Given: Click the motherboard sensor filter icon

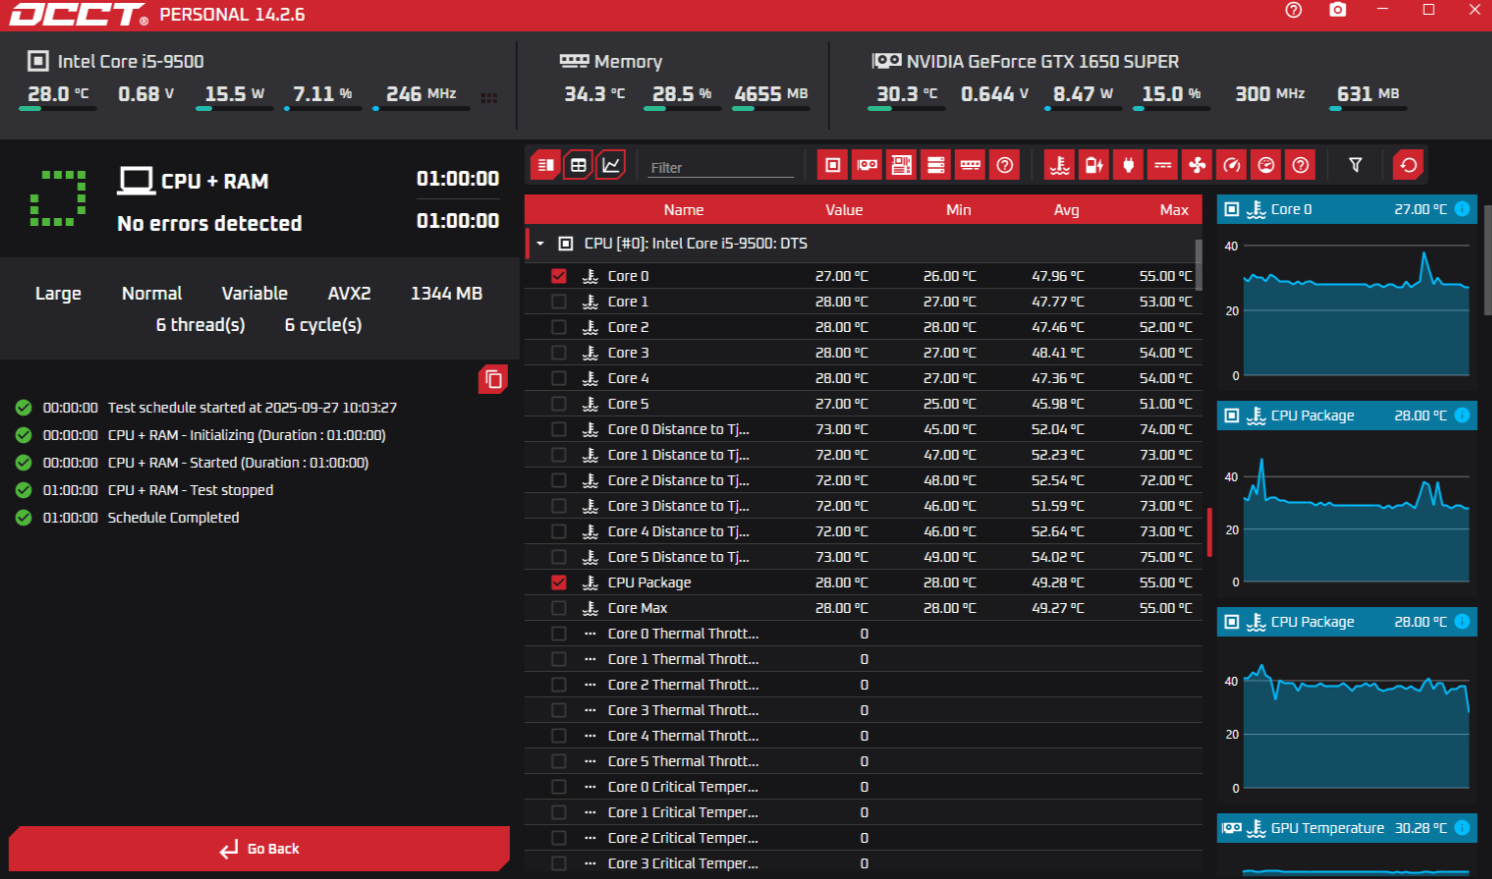Looking at the screenshot, I should pos(901,165).
